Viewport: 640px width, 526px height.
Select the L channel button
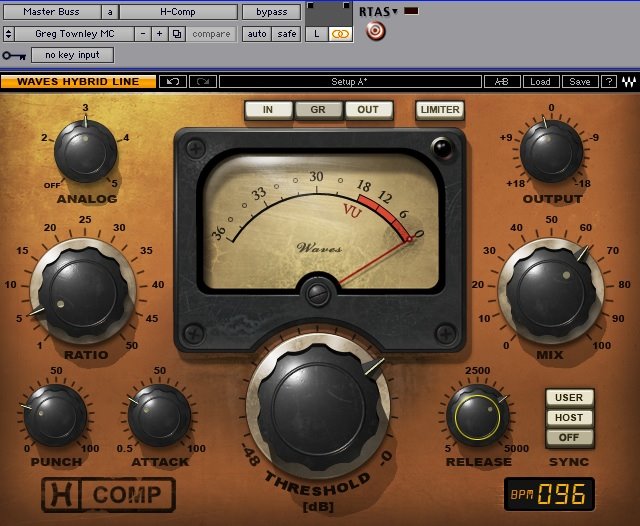coord(317,34)
